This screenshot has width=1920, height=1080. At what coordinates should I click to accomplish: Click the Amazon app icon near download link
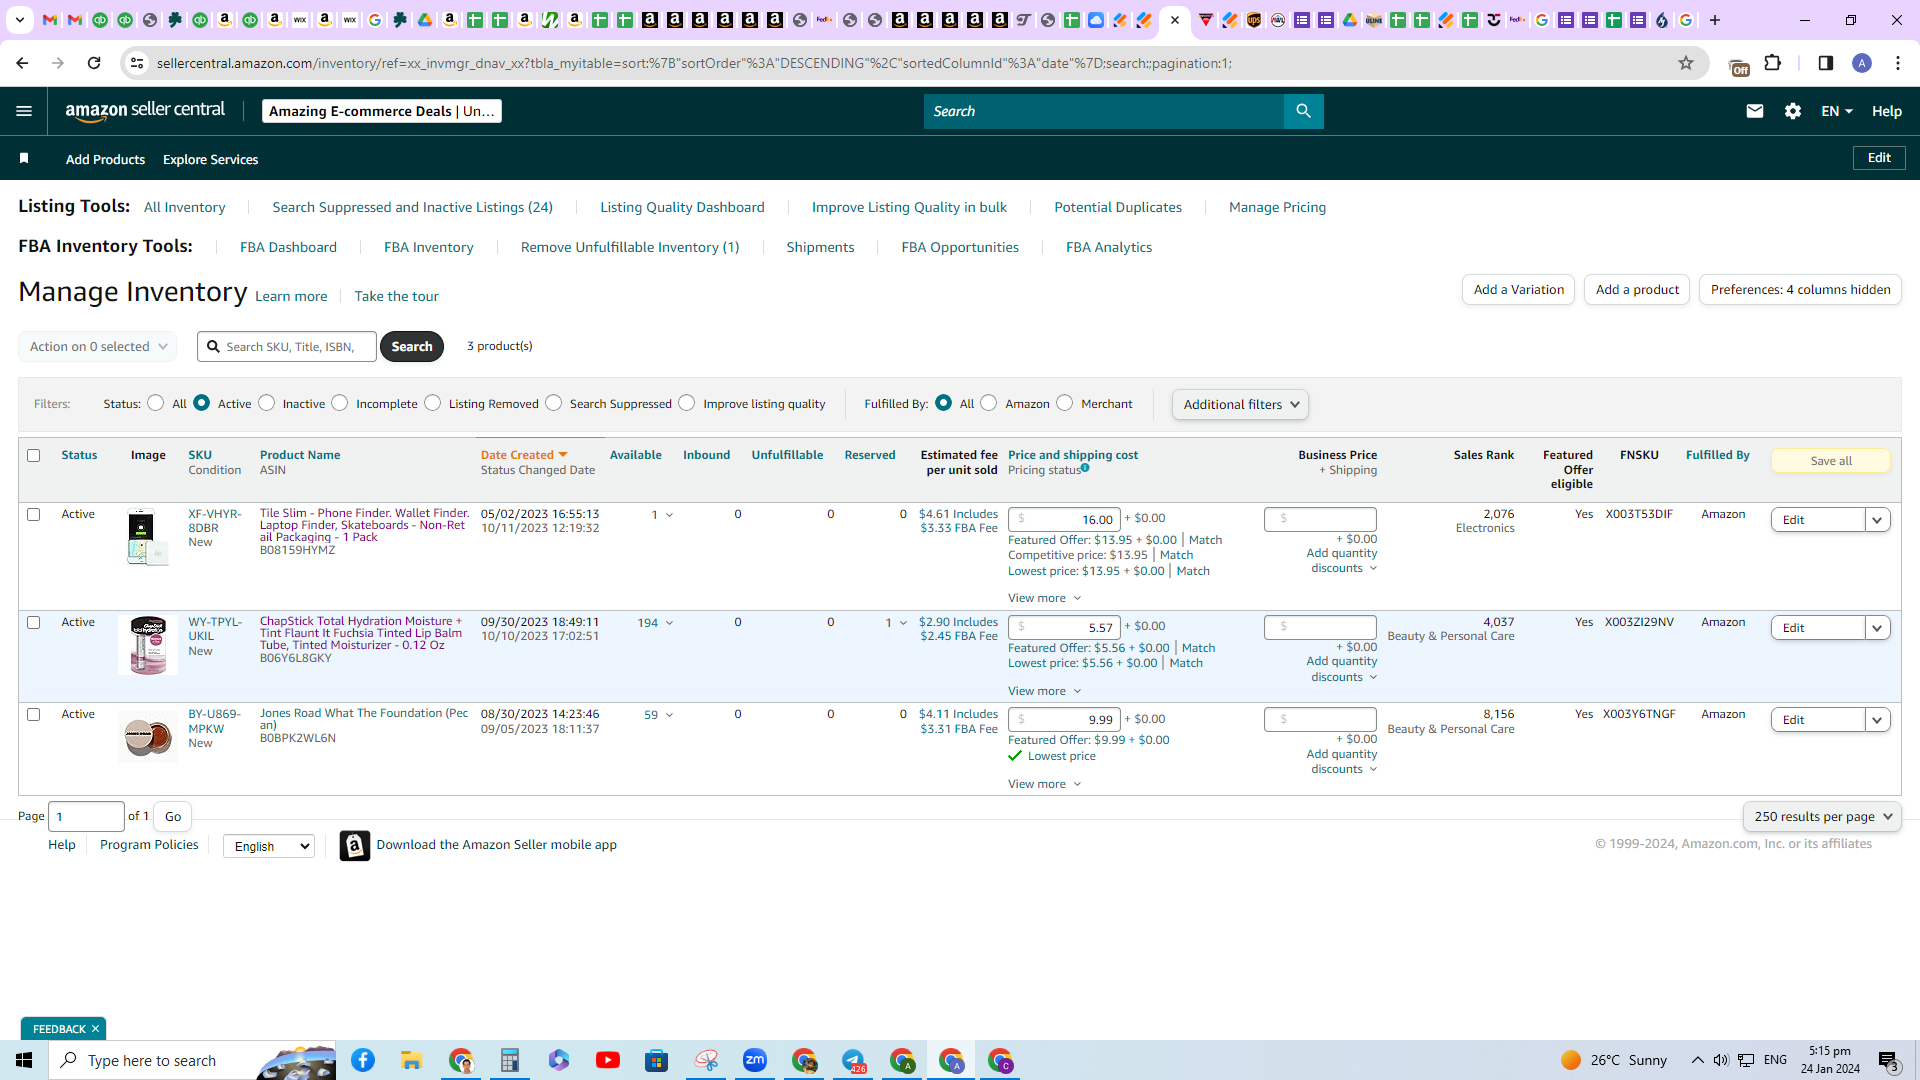tap(354, 845)
